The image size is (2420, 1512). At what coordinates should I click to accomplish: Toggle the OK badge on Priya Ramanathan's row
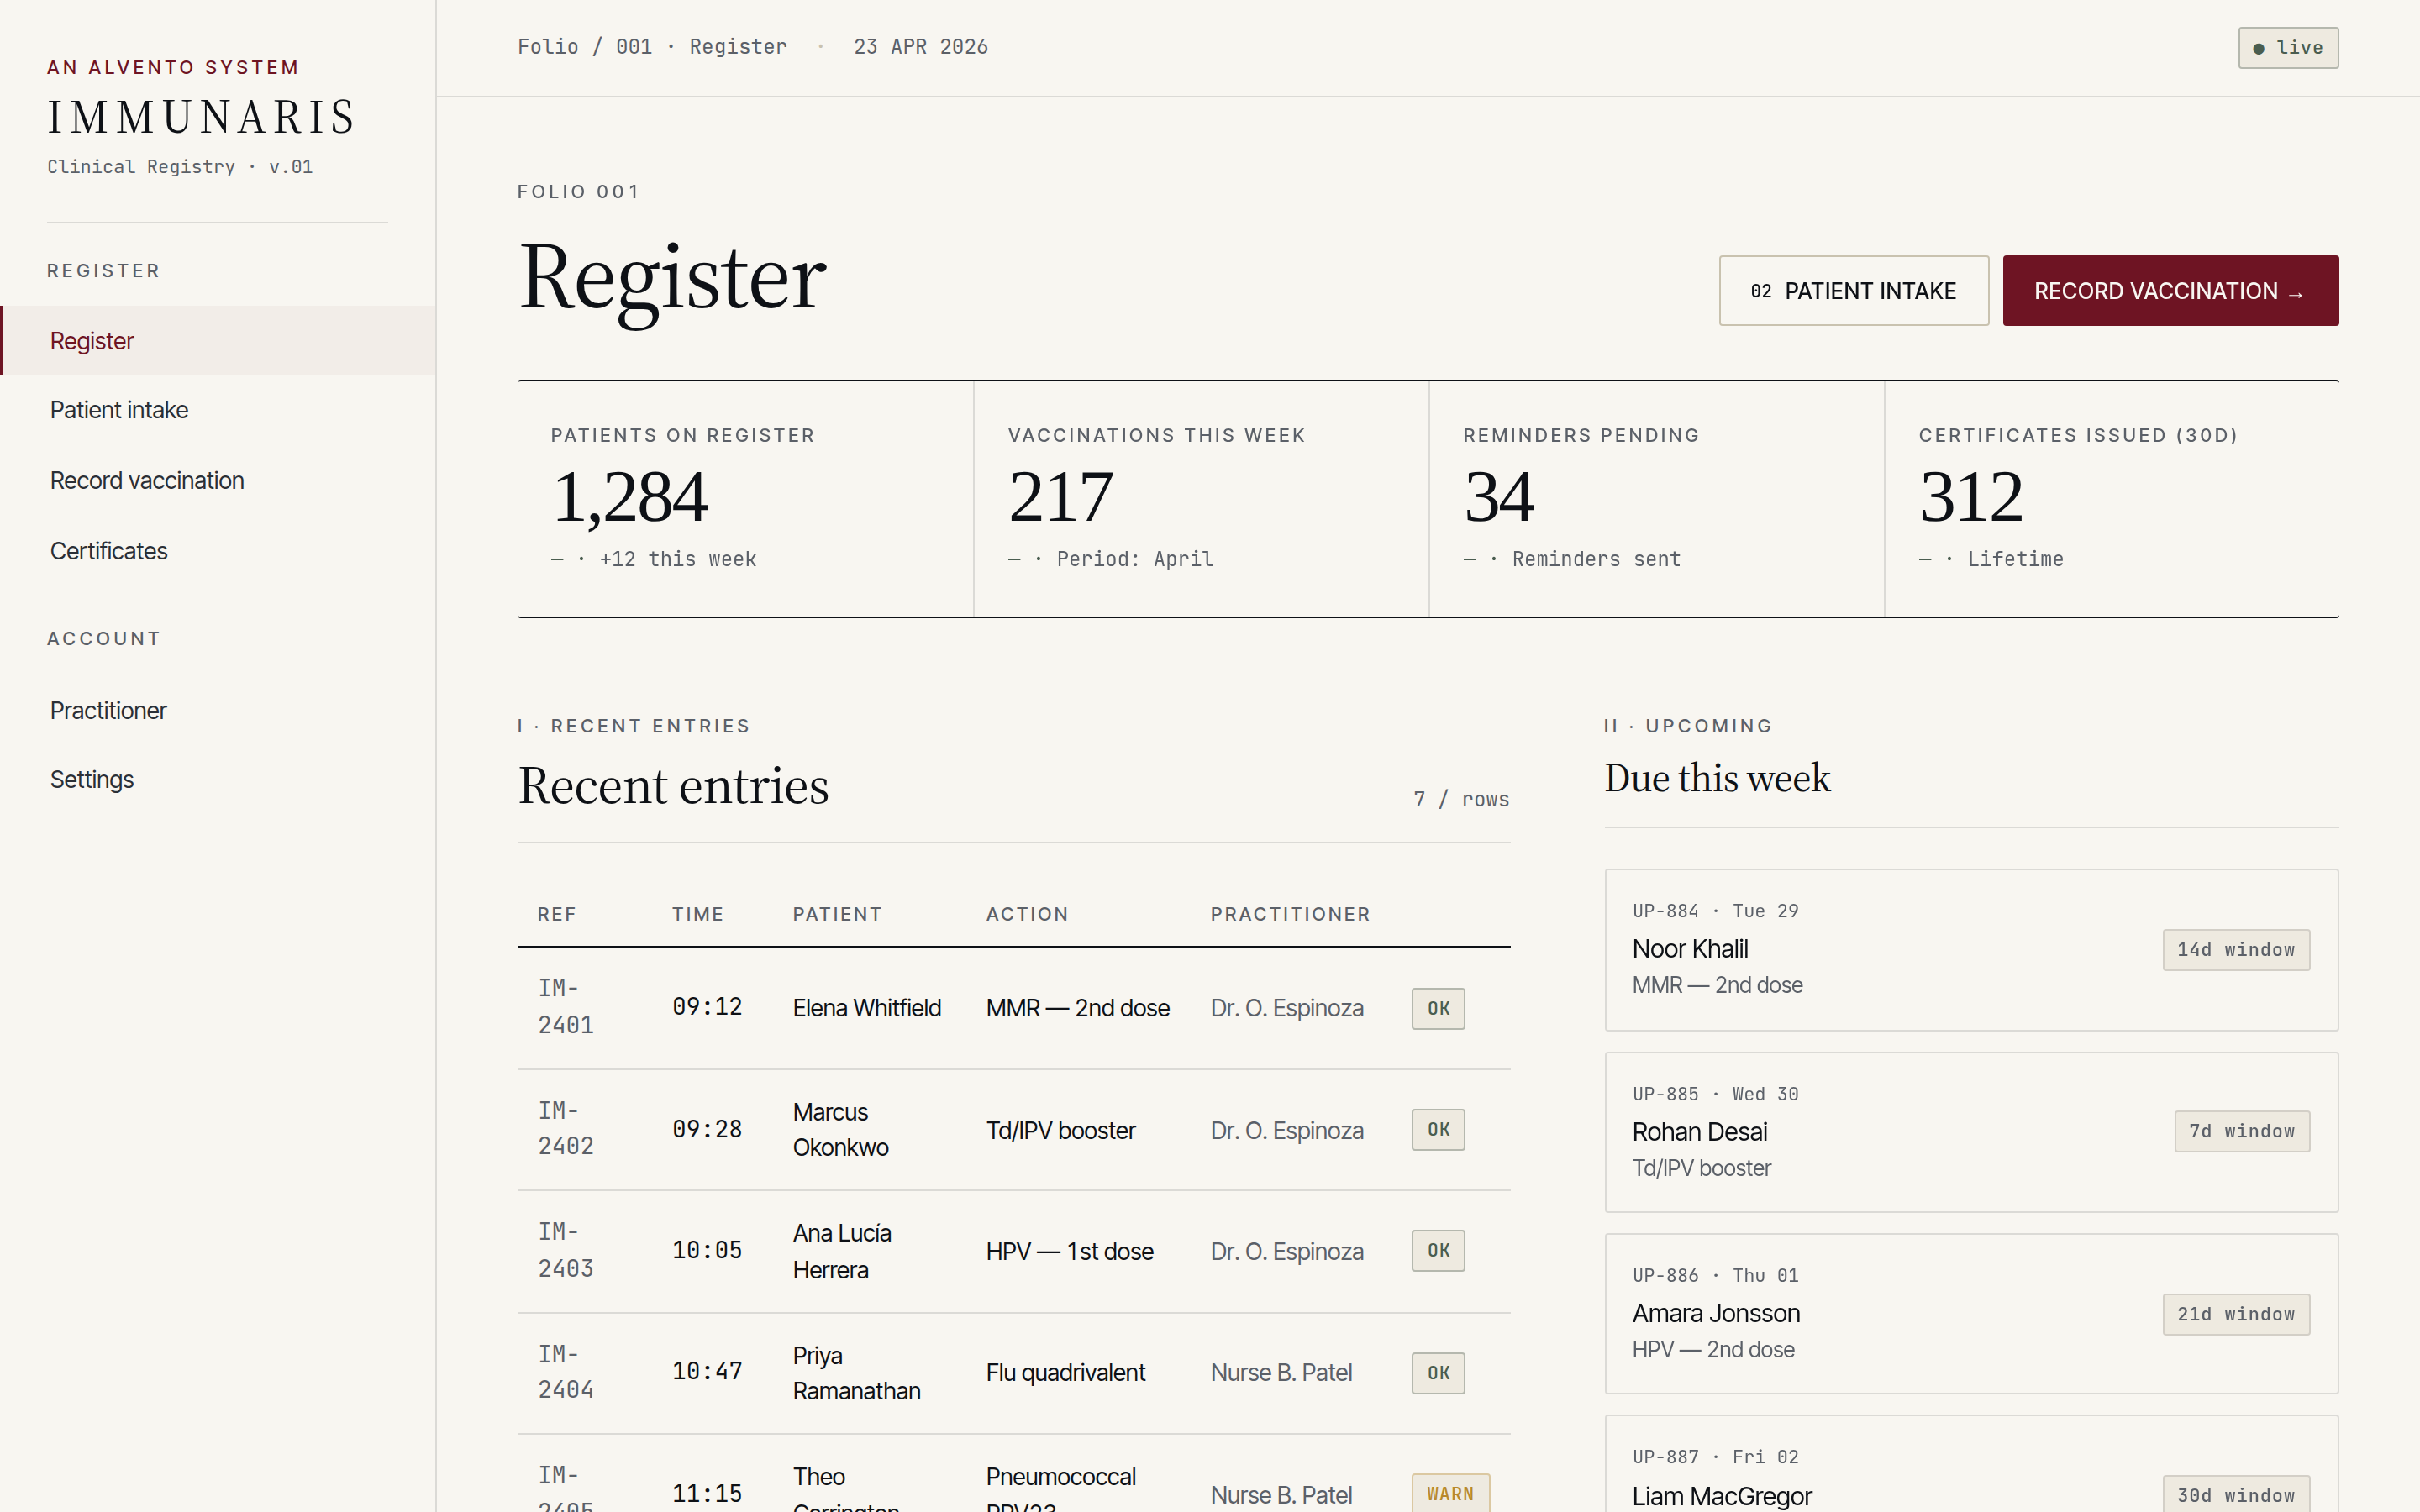point(1437,1372)
